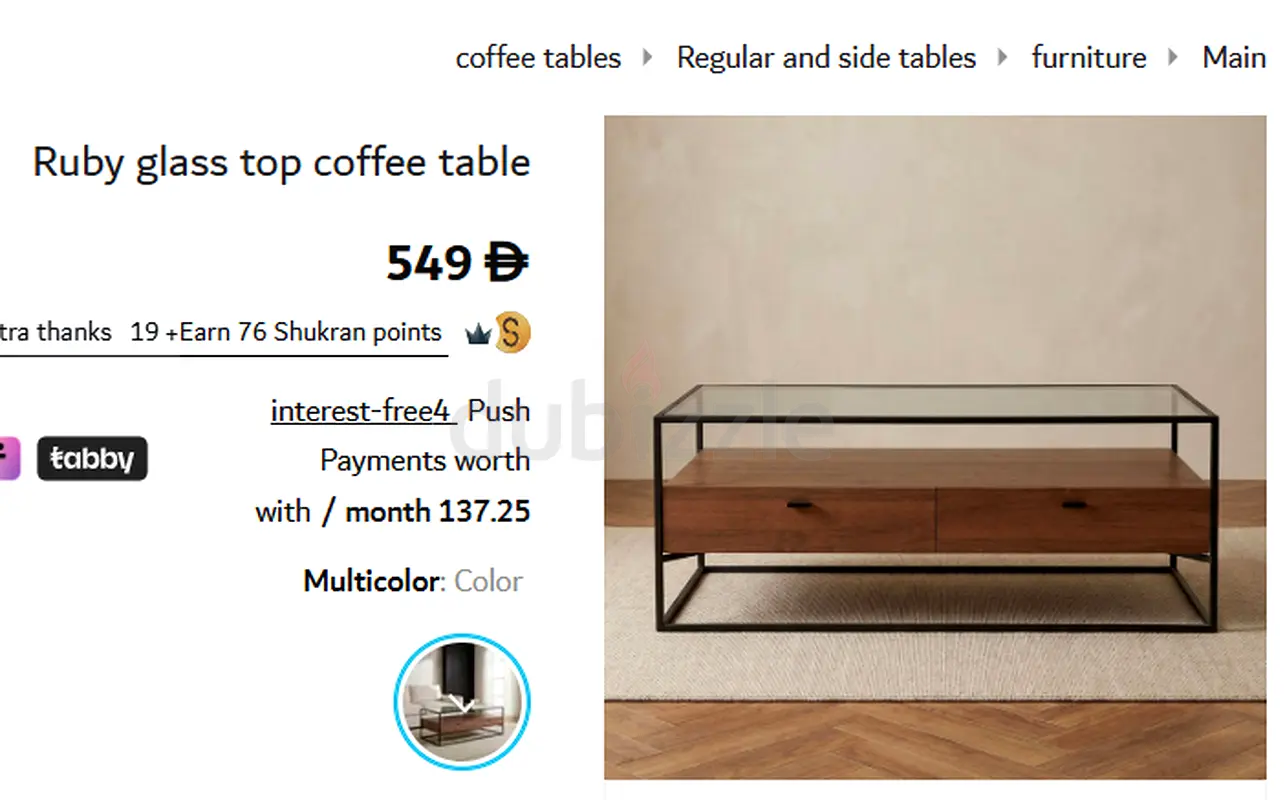The width and height of the screenshot is (1285, 800).
Task: Click the dirham currency symbol beside 549
Action: [x=506, y=263]
